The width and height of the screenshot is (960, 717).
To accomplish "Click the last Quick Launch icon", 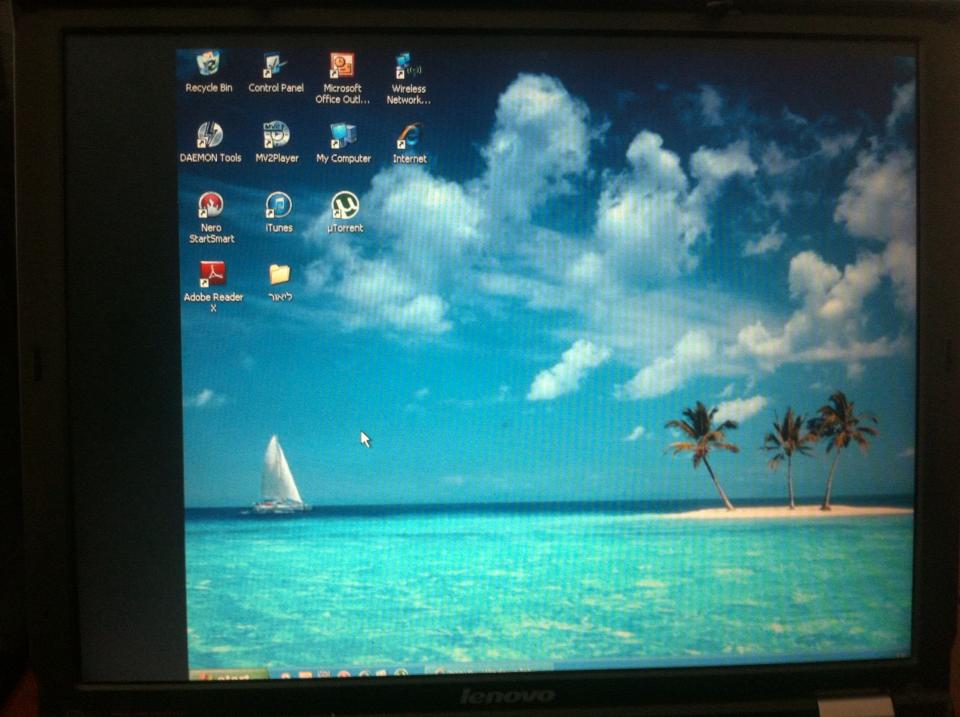I will click(402, 673).
